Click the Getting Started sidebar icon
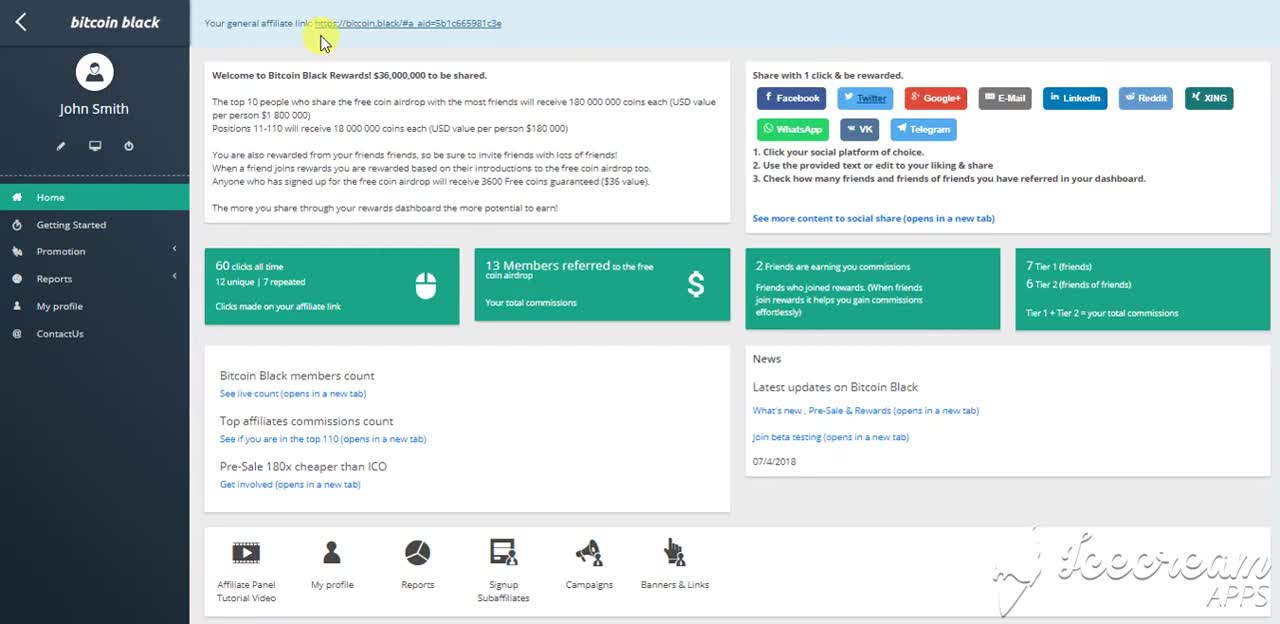This screenshot has width=1280, height=624. coord(17,225)
